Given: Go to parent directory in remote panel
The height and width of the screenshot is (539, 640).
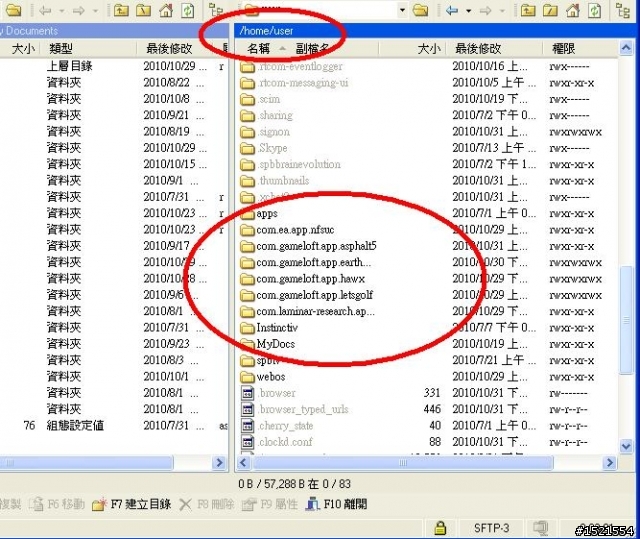Looking at the screenshot, I should (x=527, y=10).
